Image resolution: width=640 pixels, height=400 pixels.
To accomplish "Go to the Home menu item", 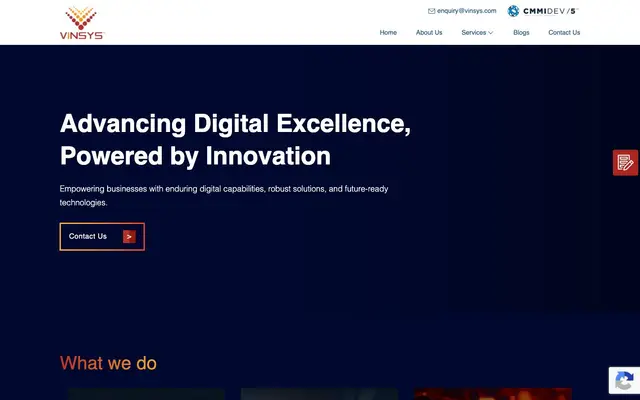I will [x=388, y=33].
